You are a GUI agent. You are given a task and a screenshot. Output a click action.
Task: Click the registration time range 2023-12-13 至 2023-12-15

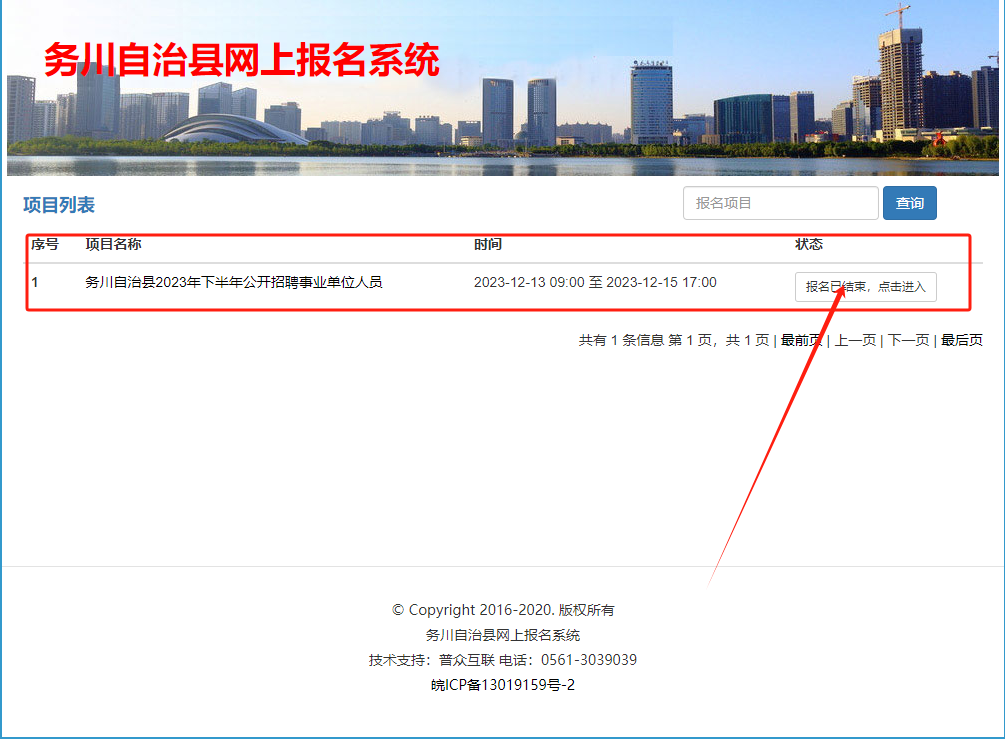(x=595, y=282)
